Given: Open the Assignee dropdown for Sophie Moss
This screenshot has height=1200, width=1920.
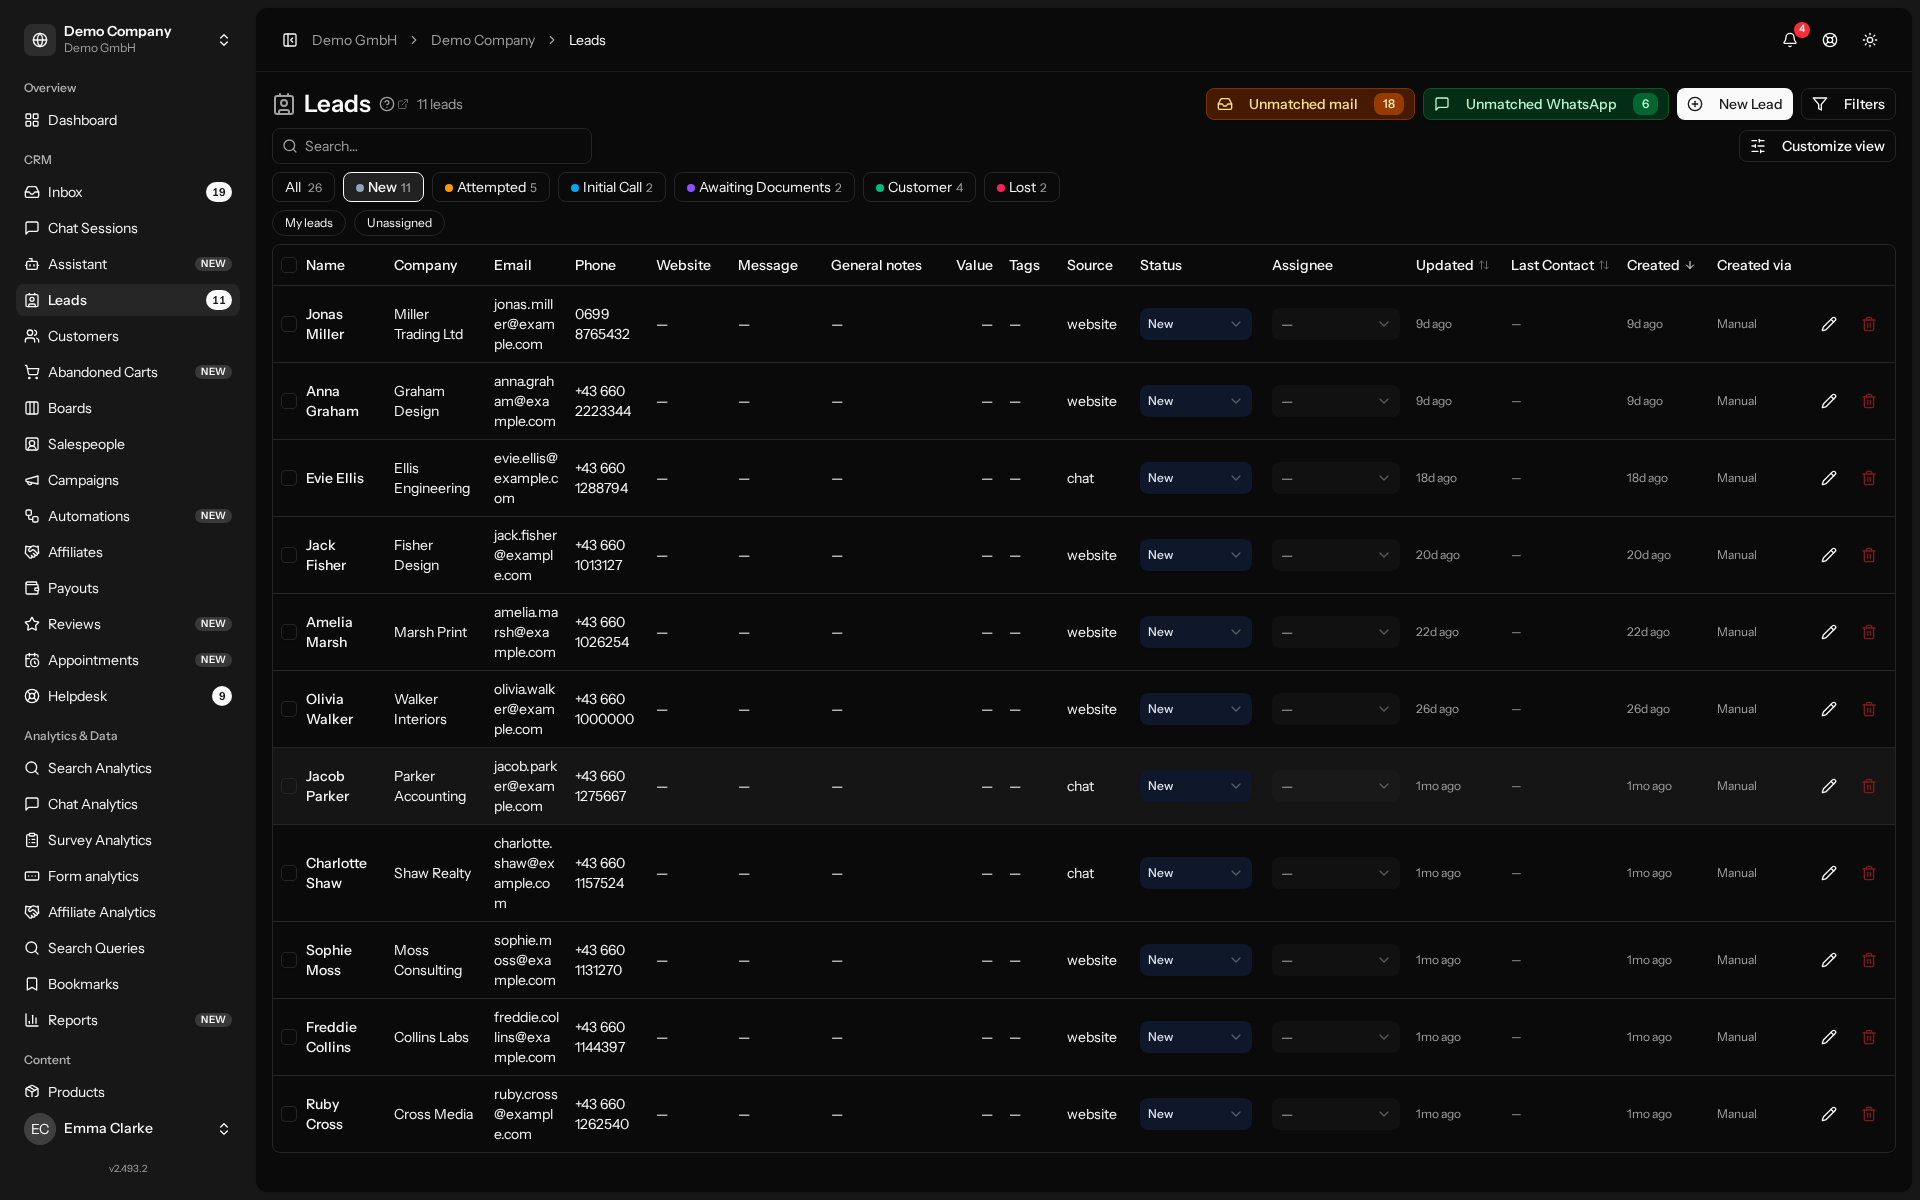Looking at the screenshot, I should coord(1335,960).
